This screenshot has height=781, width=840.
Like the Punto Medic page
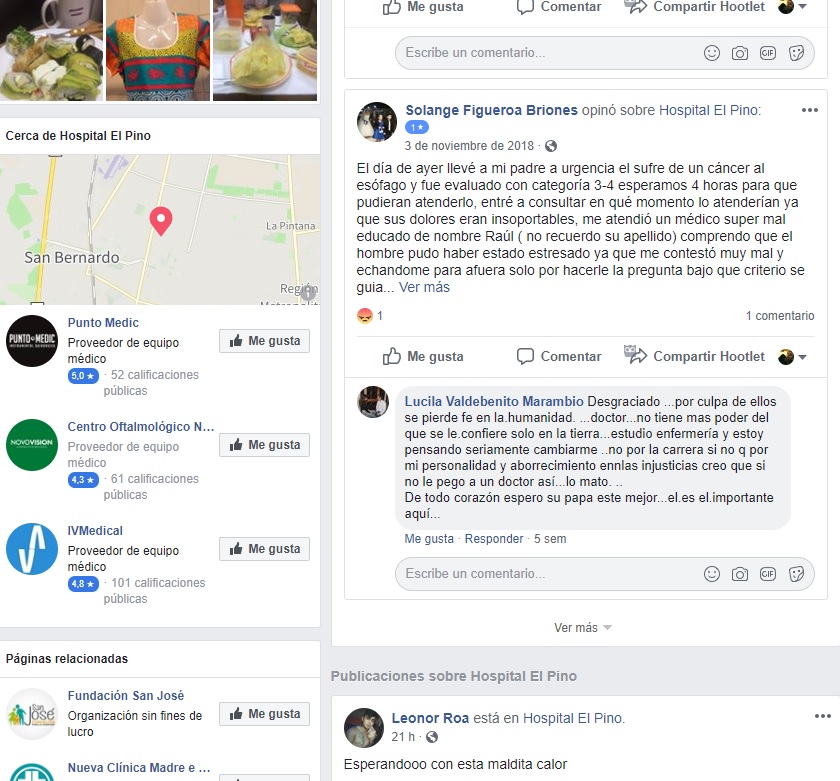coord(264,341)
